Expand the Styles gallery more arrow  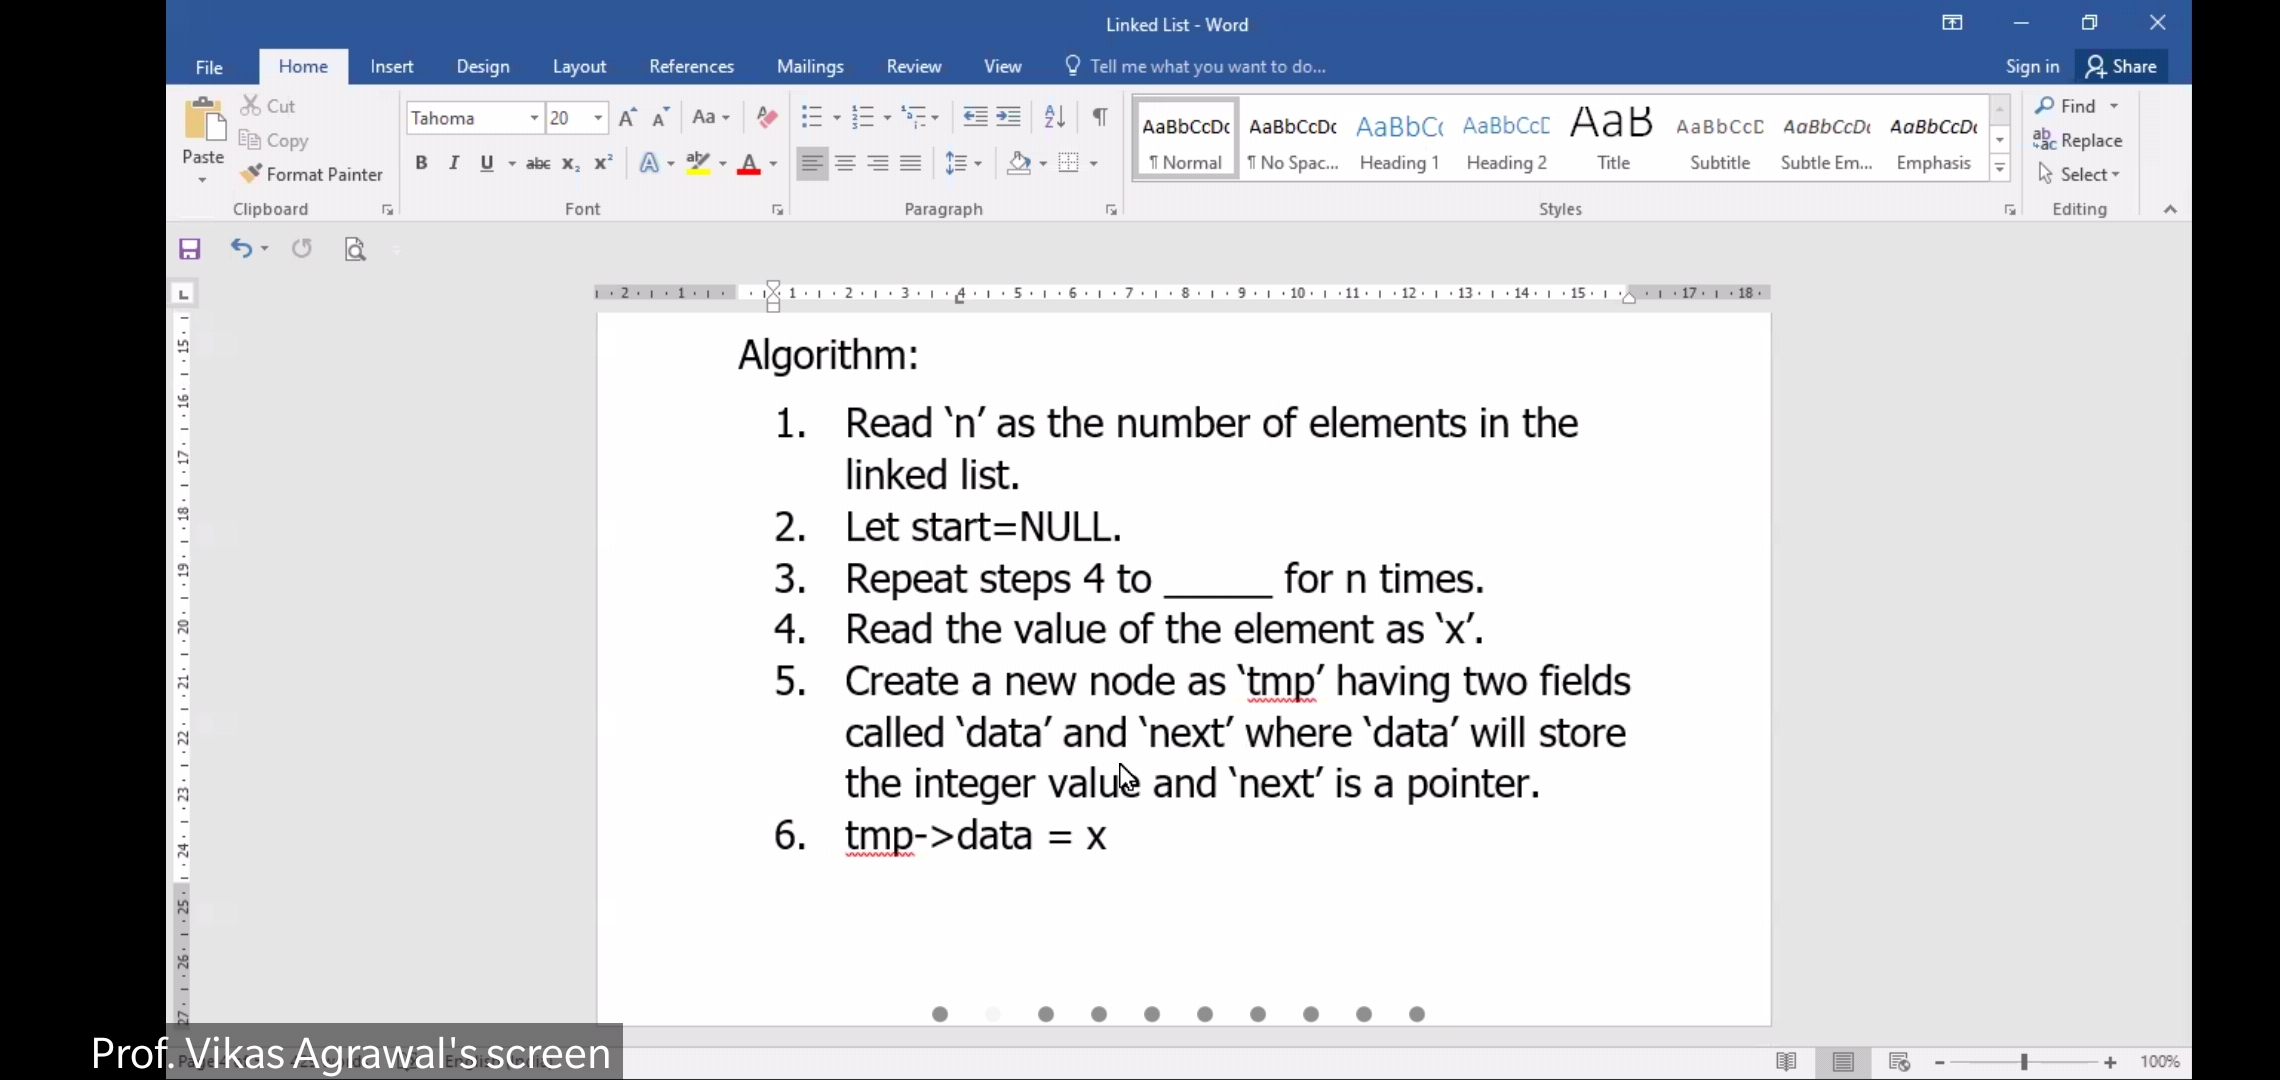(x=2000, y=169)
